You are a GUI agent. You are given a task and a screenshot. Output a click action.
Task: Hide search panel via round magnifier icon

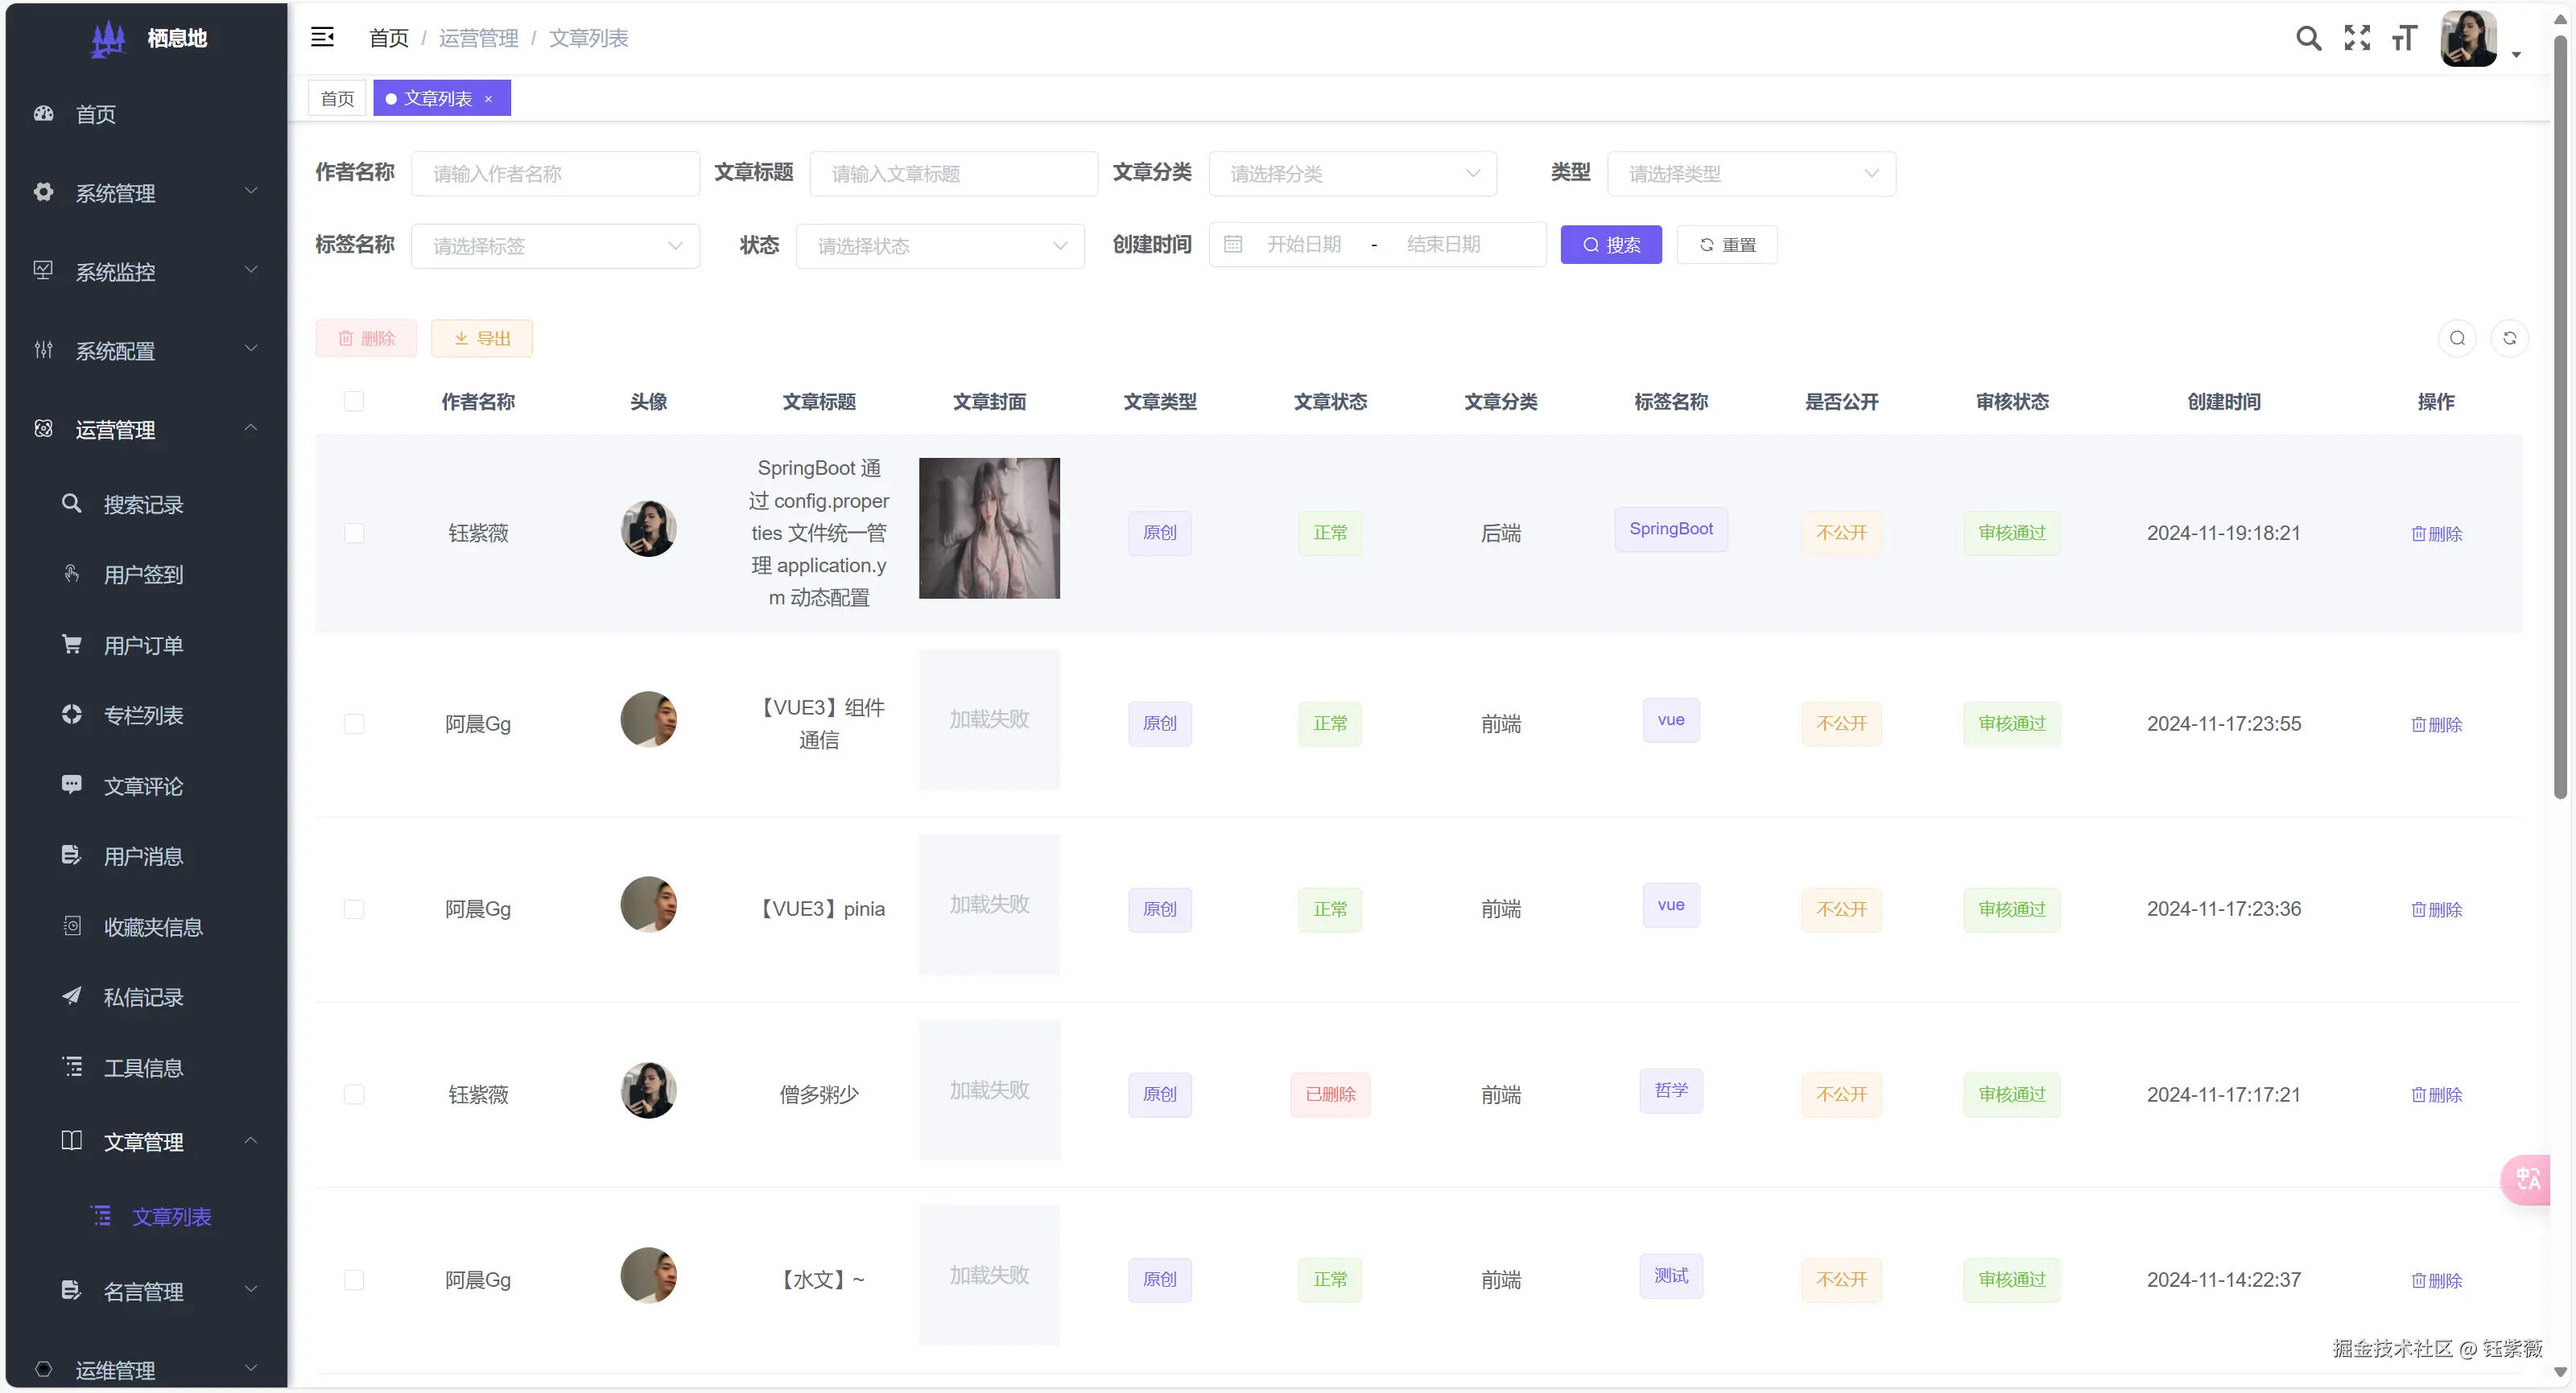(2457, 338)
